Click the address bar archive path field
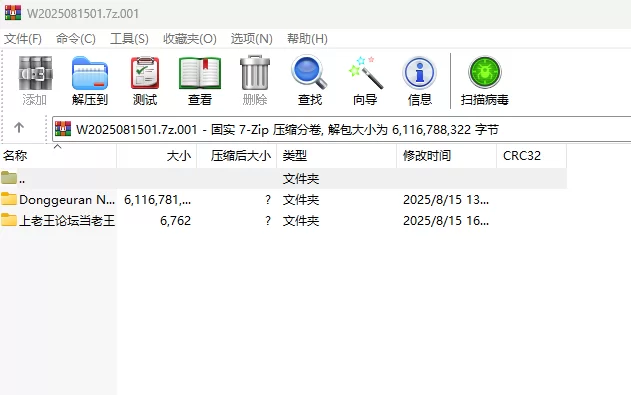Image resolution: width=631 pixels, height=395 pixels. (341, 129)
